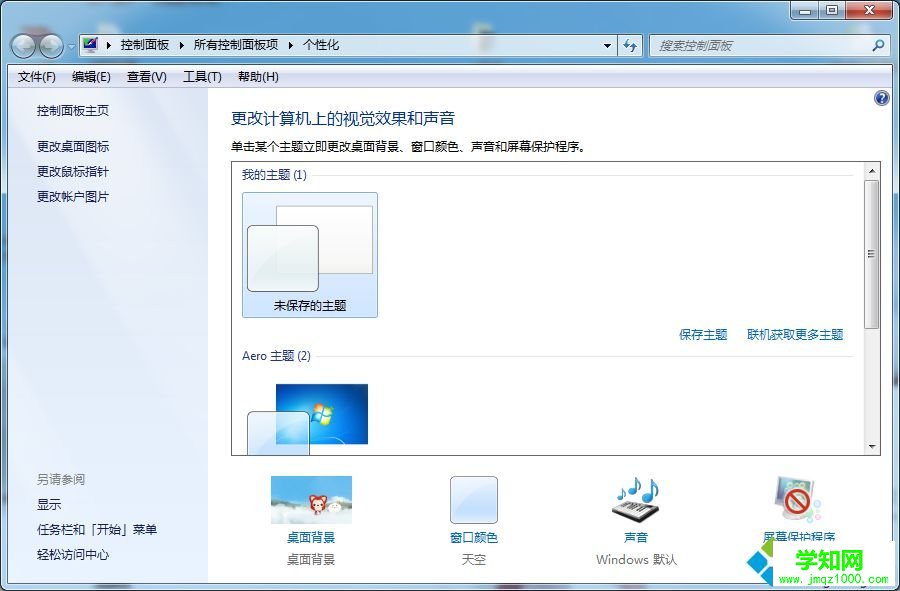Open the 查看 (View) menu

[145, 76]
